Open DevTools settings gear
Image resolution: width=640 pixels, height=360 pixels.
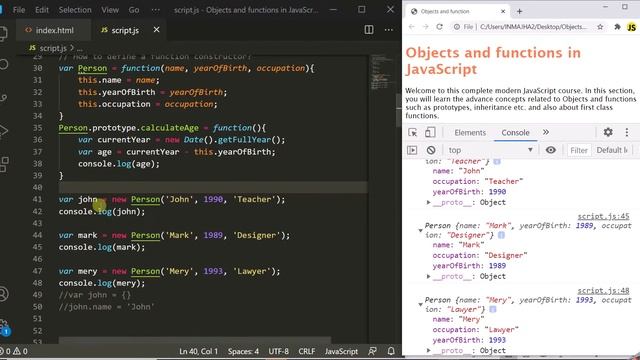pyautogui.click(x=608, y=132)
